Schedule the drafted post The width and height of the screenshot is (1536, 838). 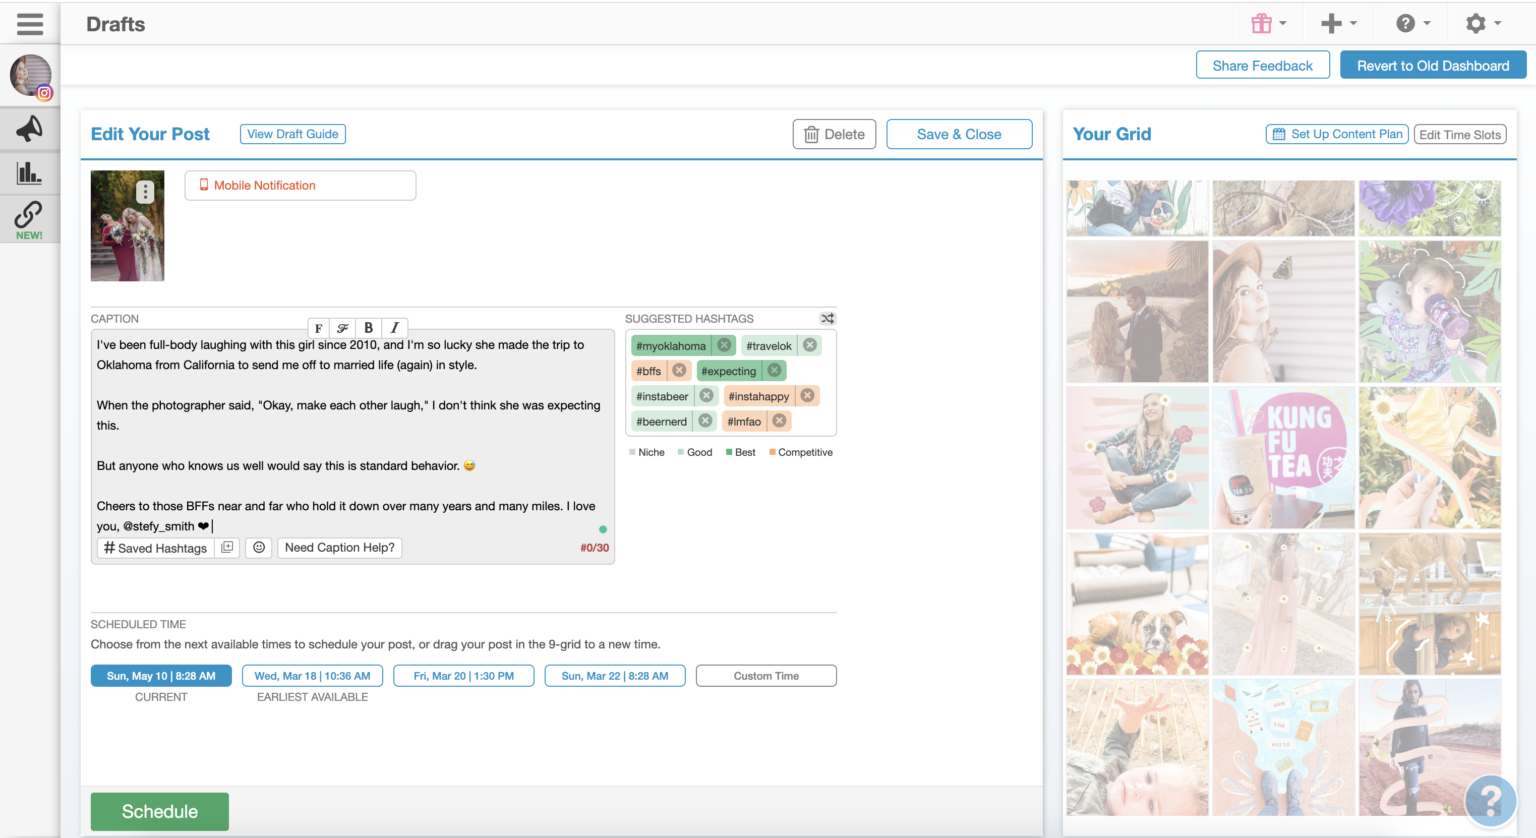[159, 811]
